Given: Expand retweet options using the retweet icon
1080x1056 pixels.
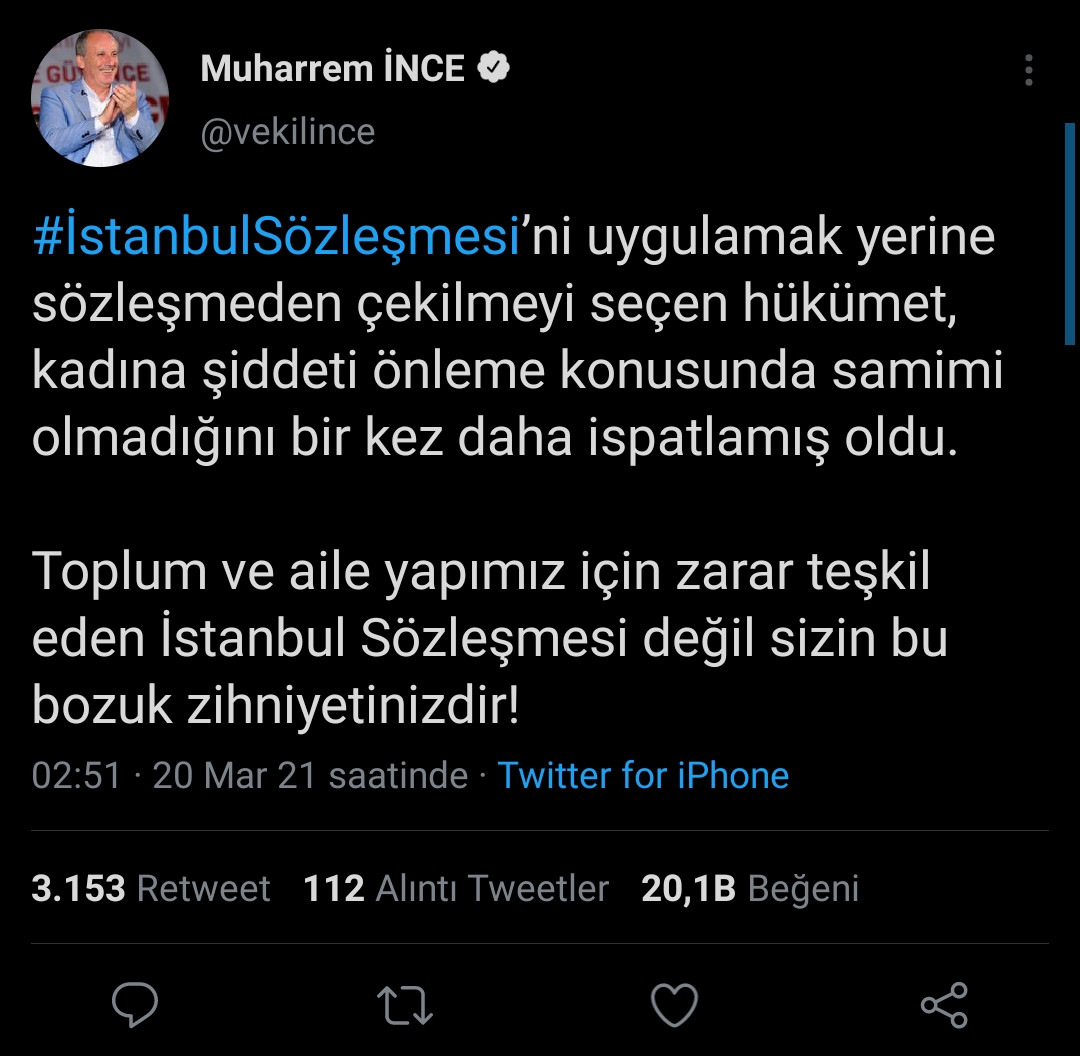Looking at the screenshot, I should pyautogui.click(x=406, y=1004).
